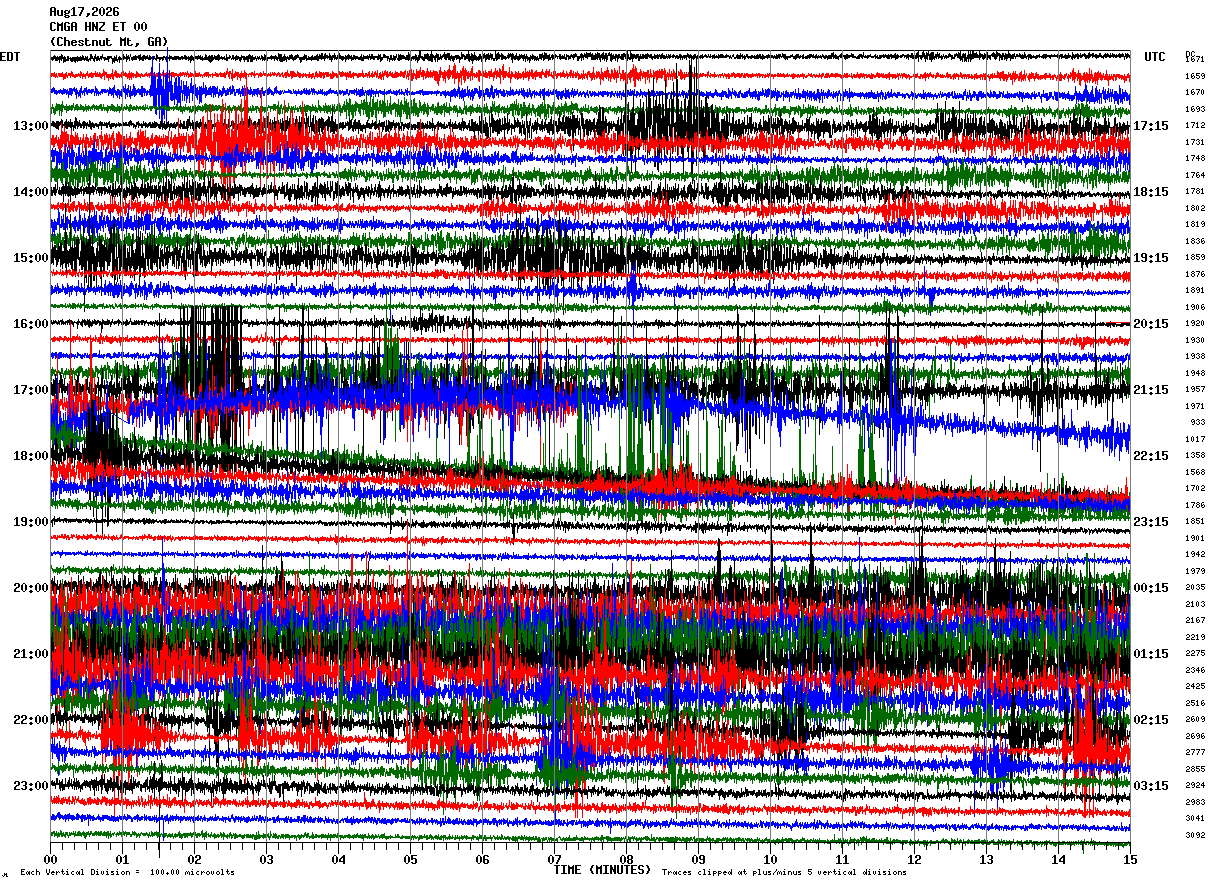Click the '18:00' EDT time label
This screenshot has width=1210, height=886.
31,456
